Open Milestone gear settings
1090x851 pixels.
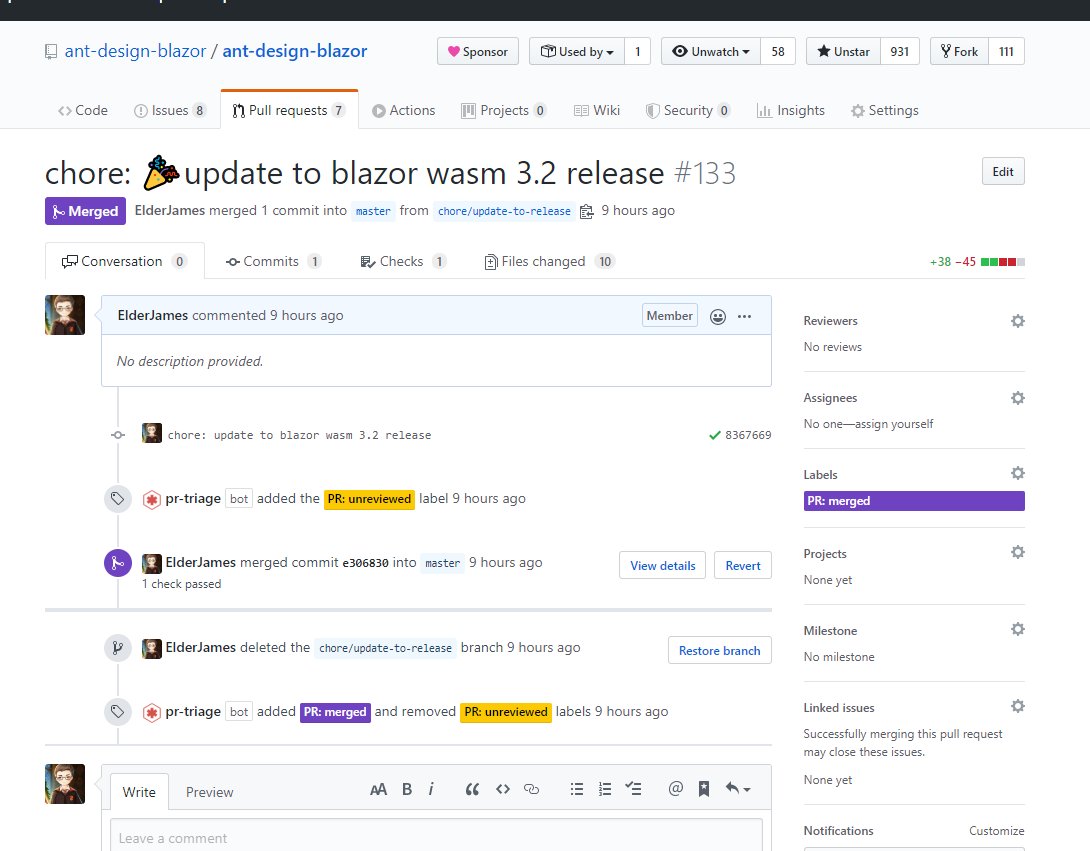[1018, 629]
